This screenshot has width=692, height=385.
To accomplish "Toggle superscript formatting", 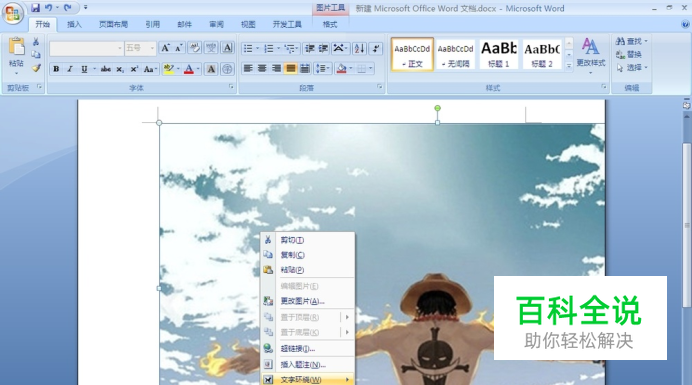I will (134, 69).
